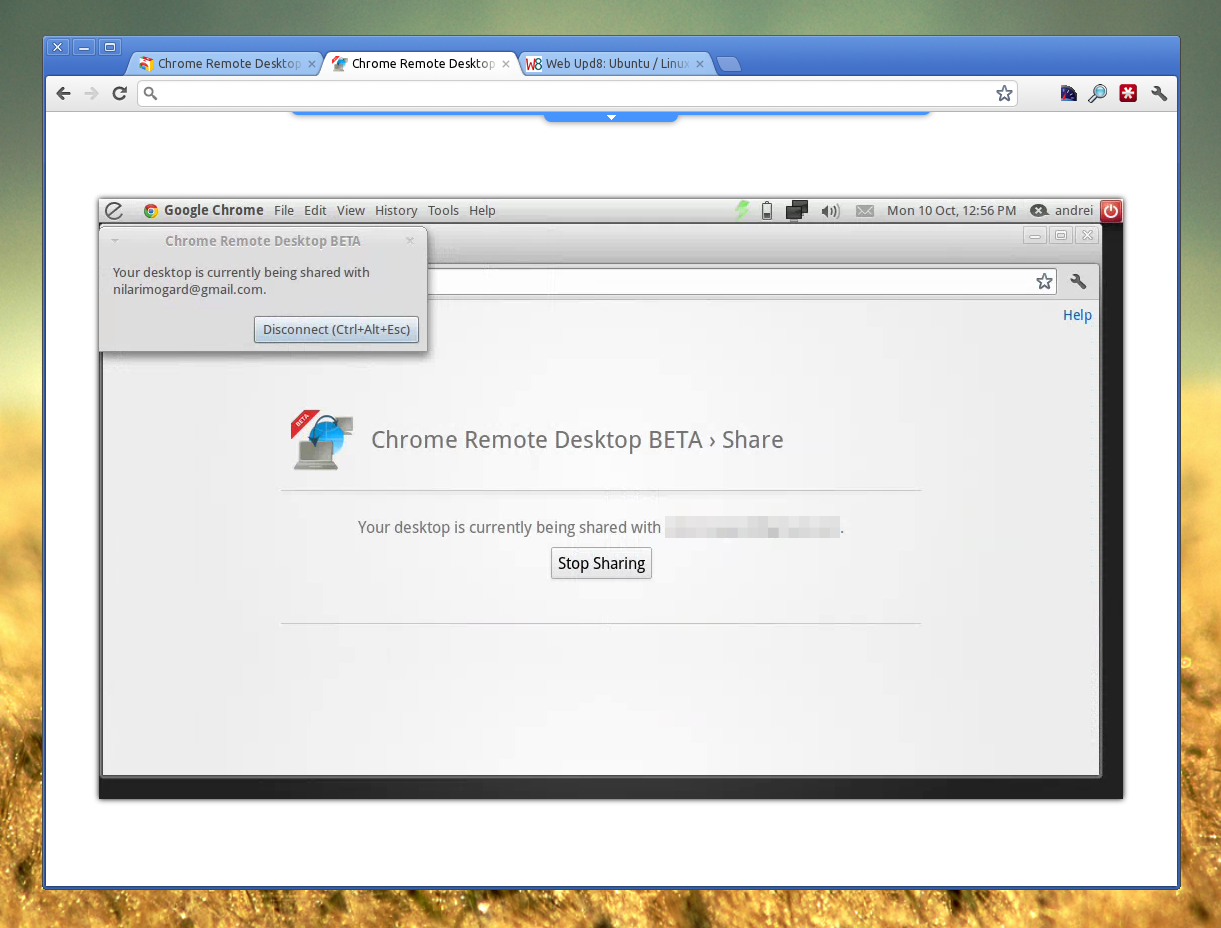Screen dimensions: 1221x928
Task: Close the first Chrome Remote Desktop tab
Action: coord(312,63)
